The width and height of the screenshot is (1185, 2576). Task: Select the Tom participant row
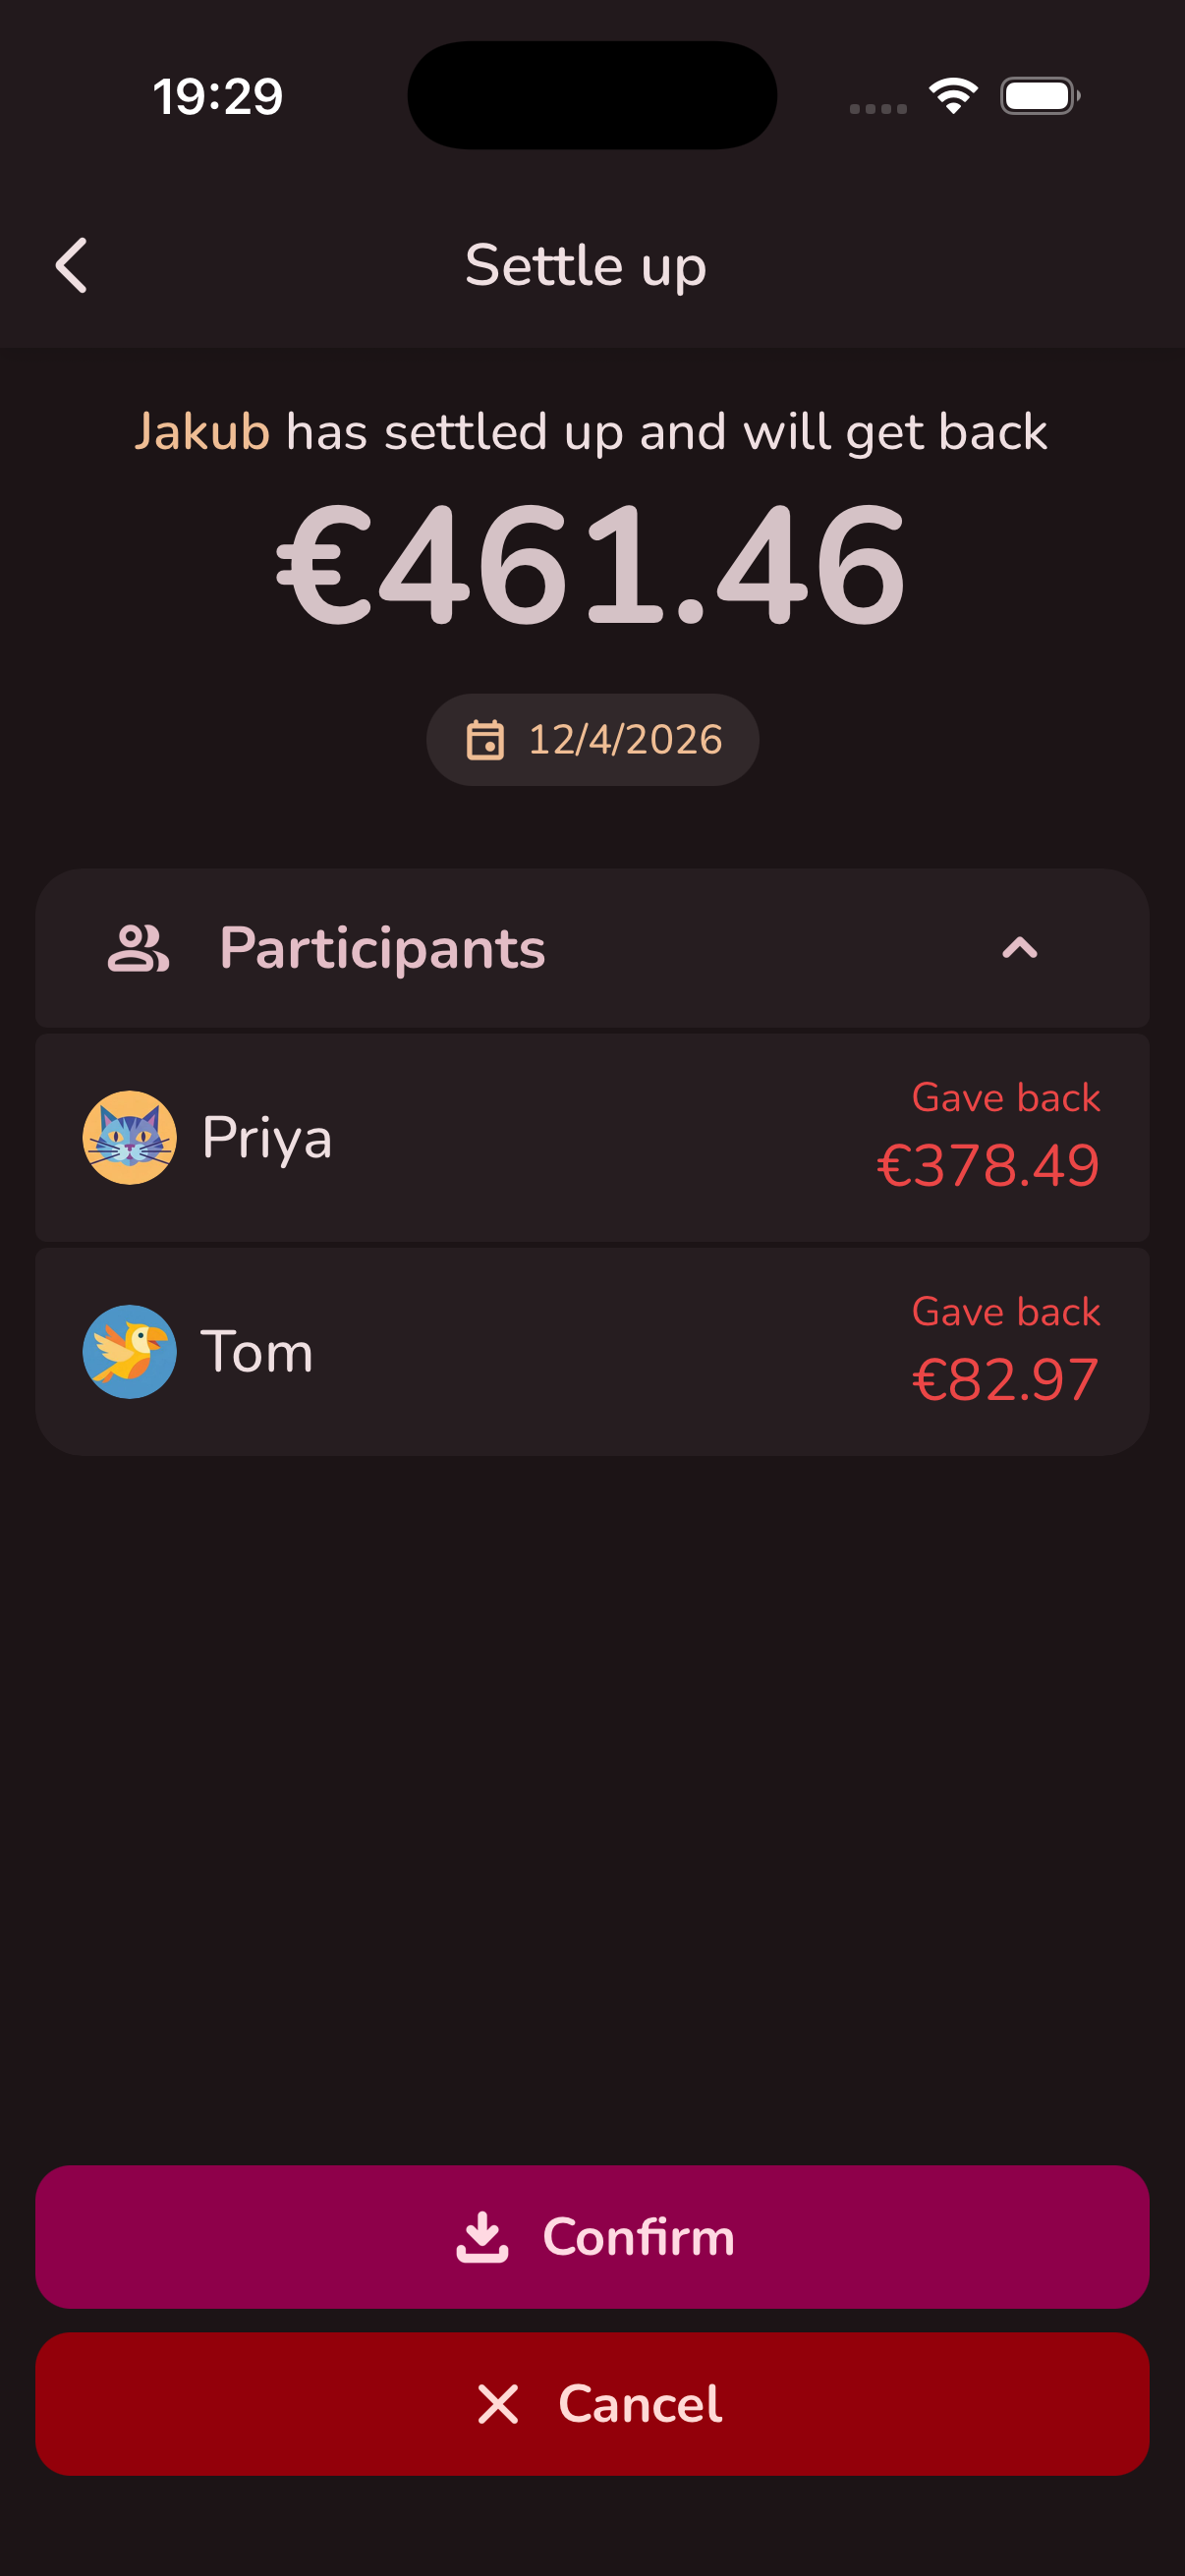[x=592, y=1351]
